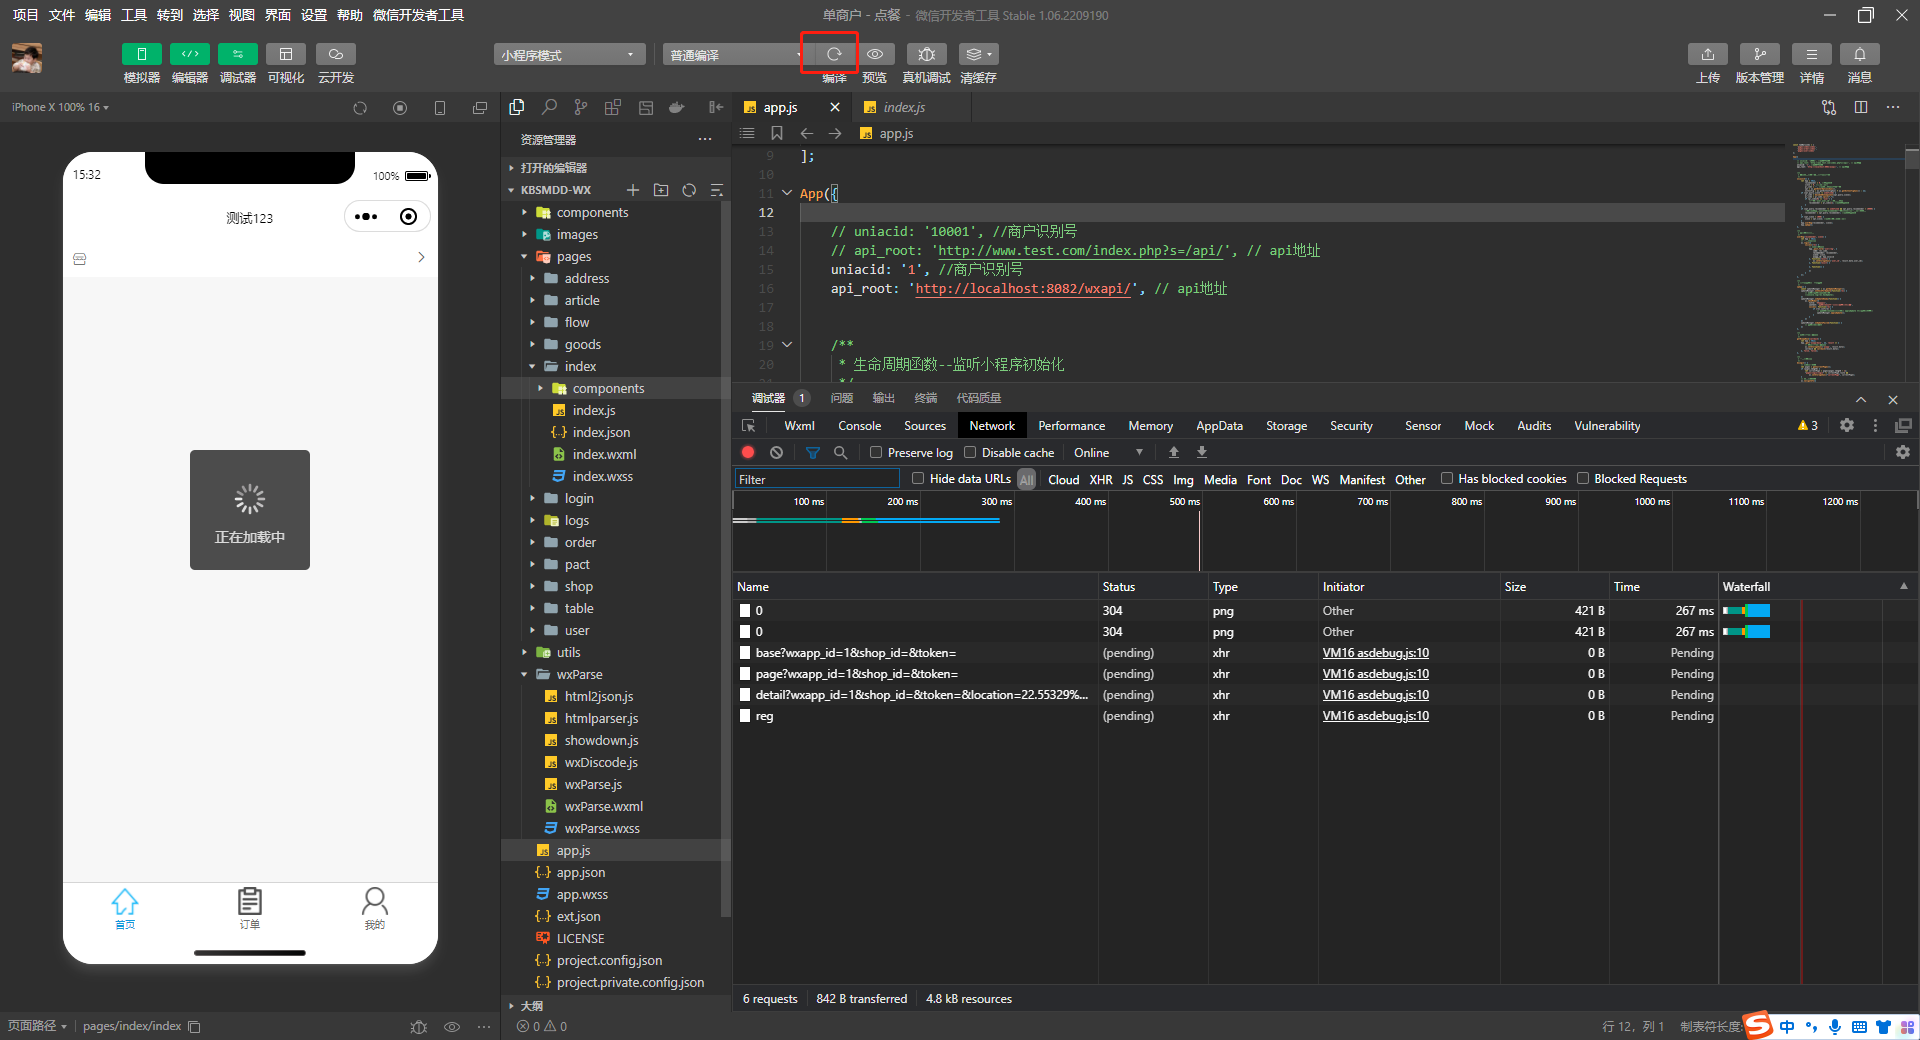Screen dimensions: 1920x1040
Task: Switch to index.js editor tab
Action: [904, 107]
